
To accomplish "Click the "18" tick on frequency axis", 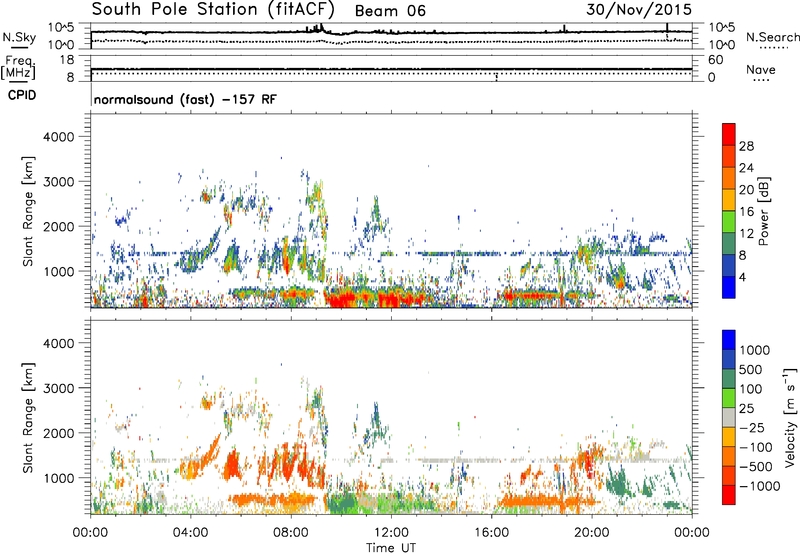I will 67,60.
